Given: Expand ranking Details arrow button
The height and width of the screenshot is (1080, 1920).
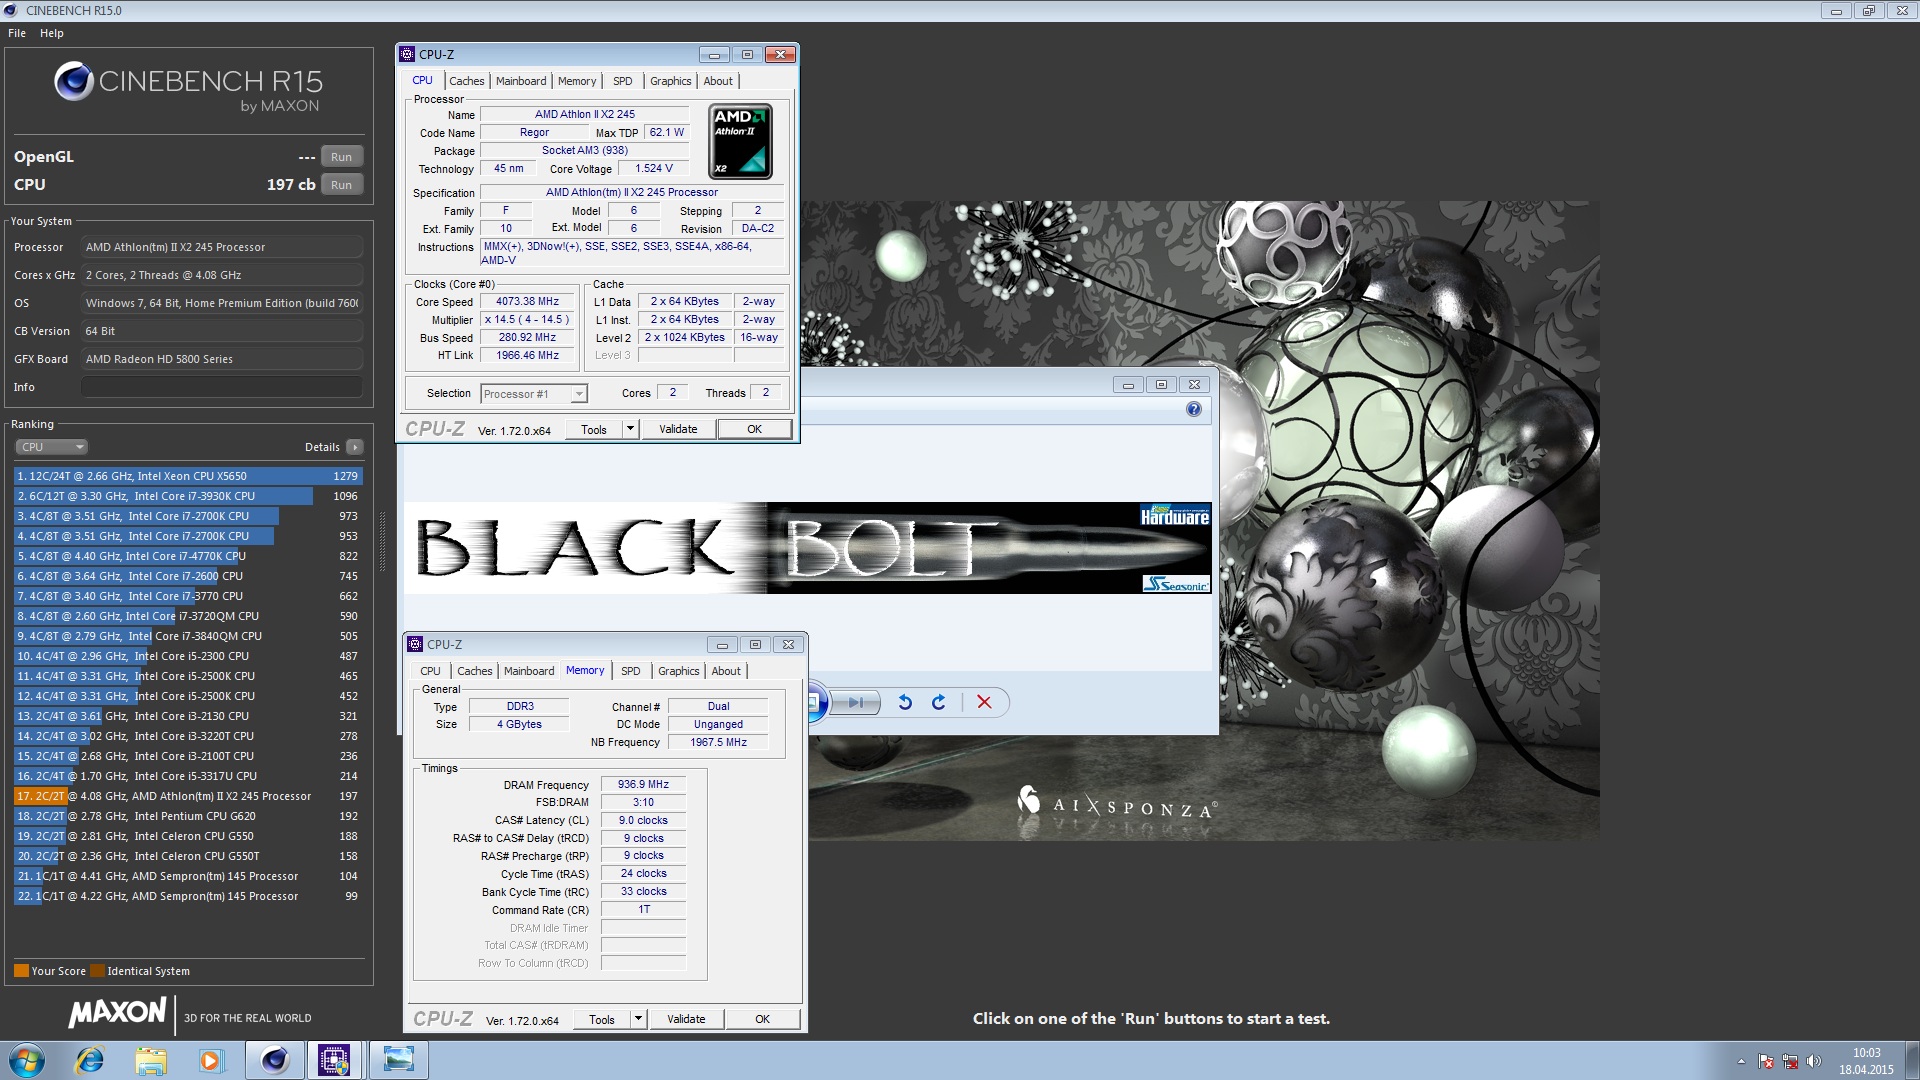Looking at the screenshot, I should pyautogui.click(x=355, y=447).
